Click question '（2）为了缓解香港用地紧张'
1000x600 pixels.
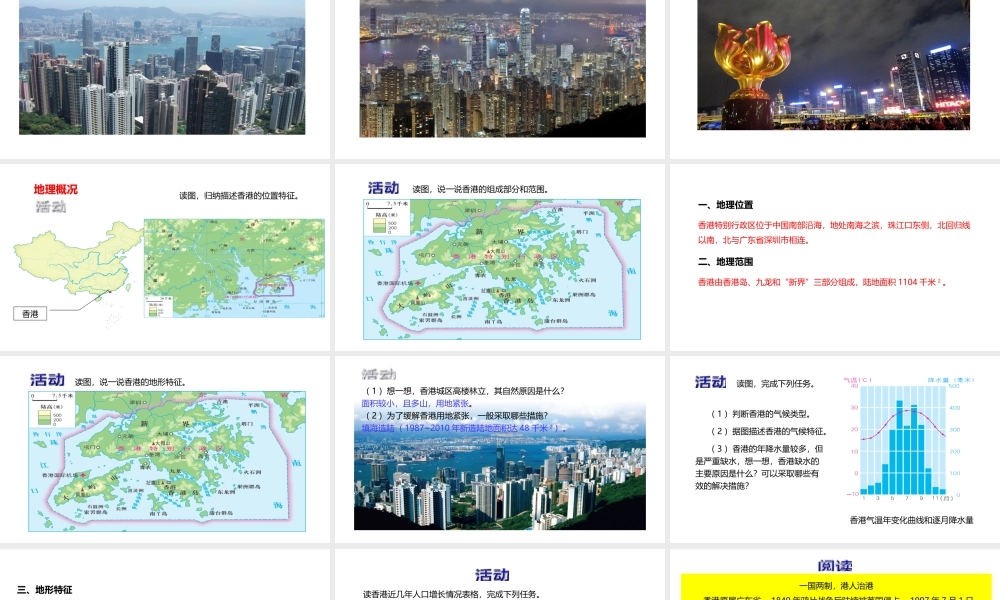click(x=455, y=416)
